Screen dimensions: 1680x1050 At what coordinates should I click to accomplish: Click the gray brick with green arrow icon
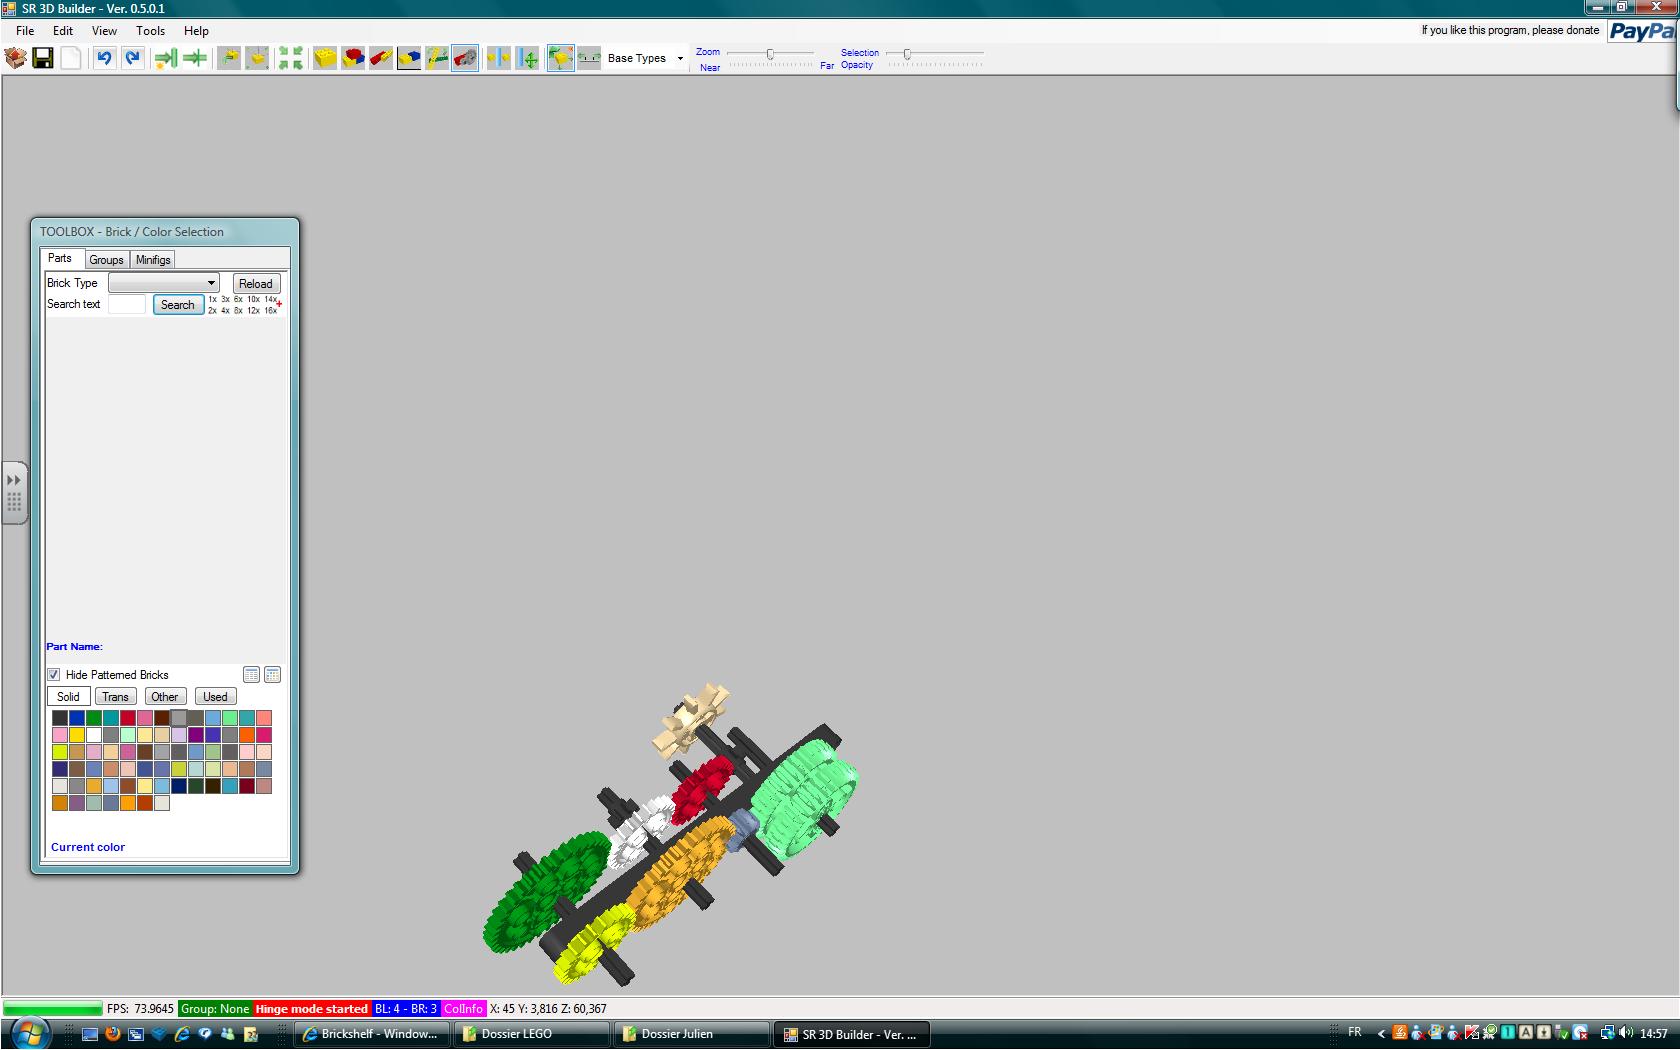pos(229,58)
